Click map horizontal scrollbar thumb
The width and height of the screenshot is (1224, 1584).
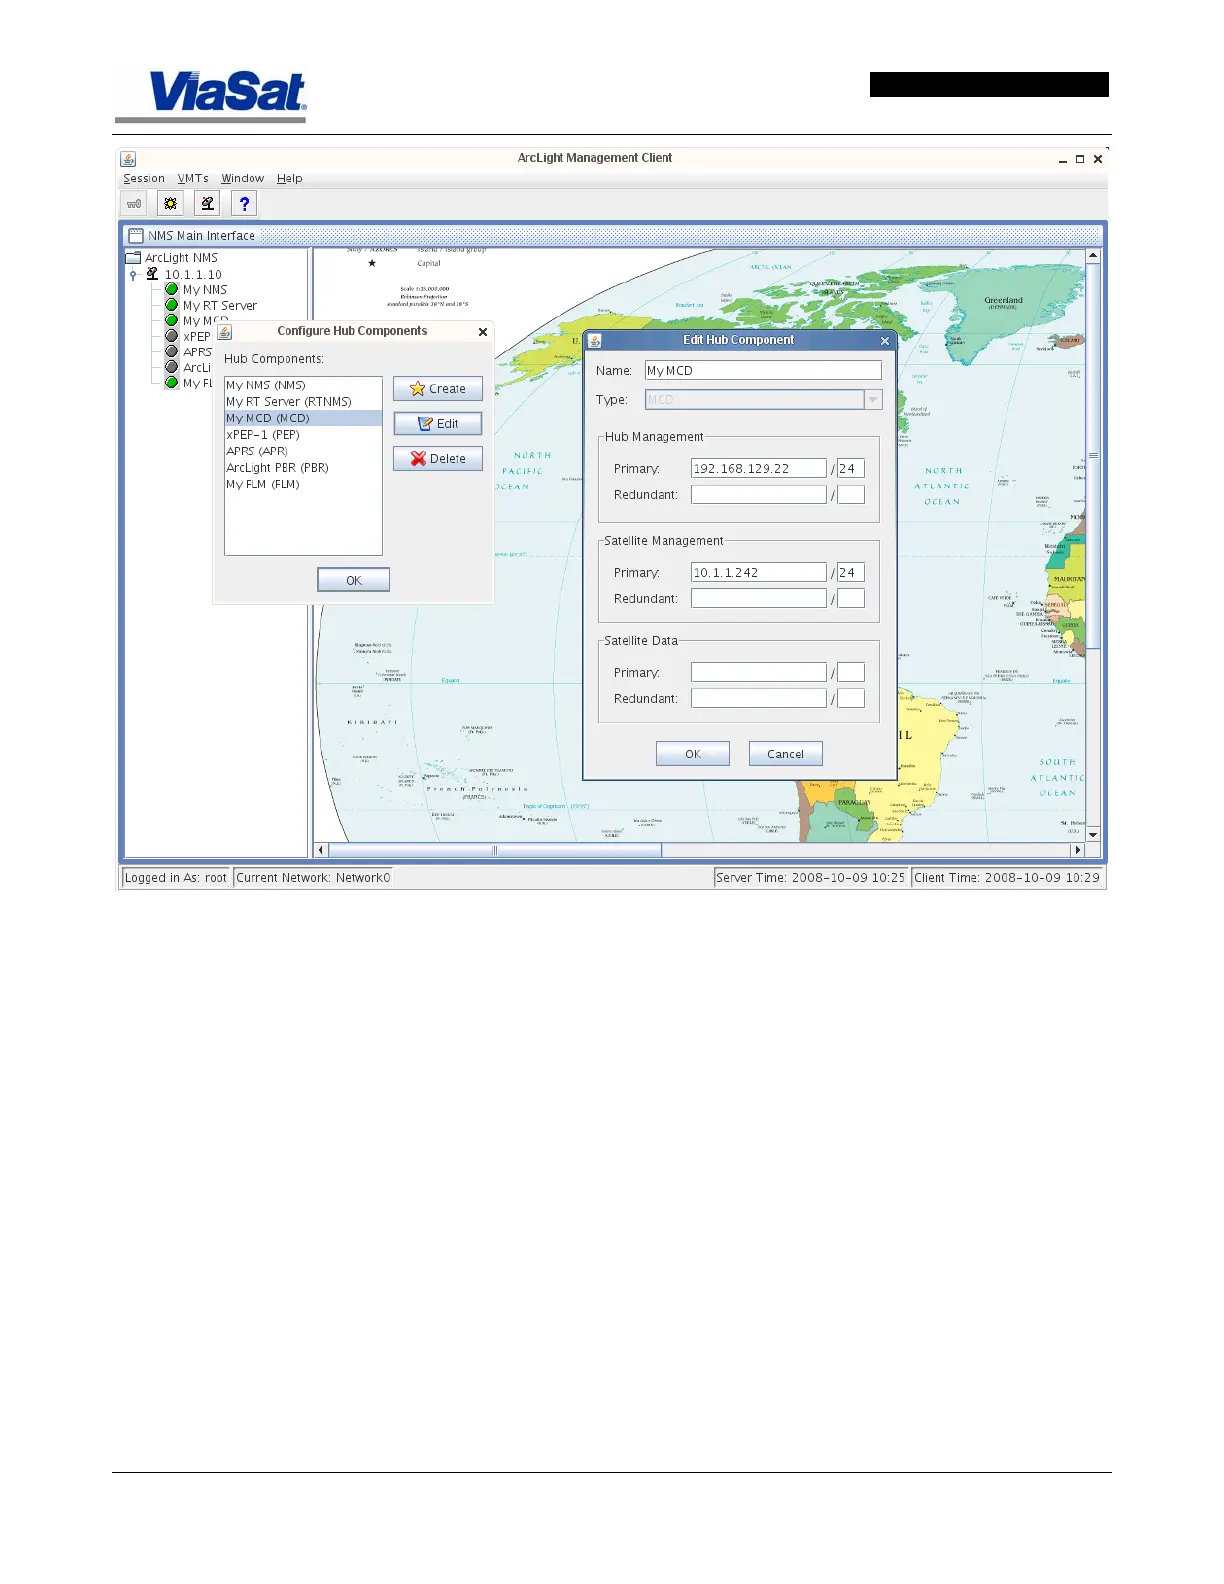(495, 851)
